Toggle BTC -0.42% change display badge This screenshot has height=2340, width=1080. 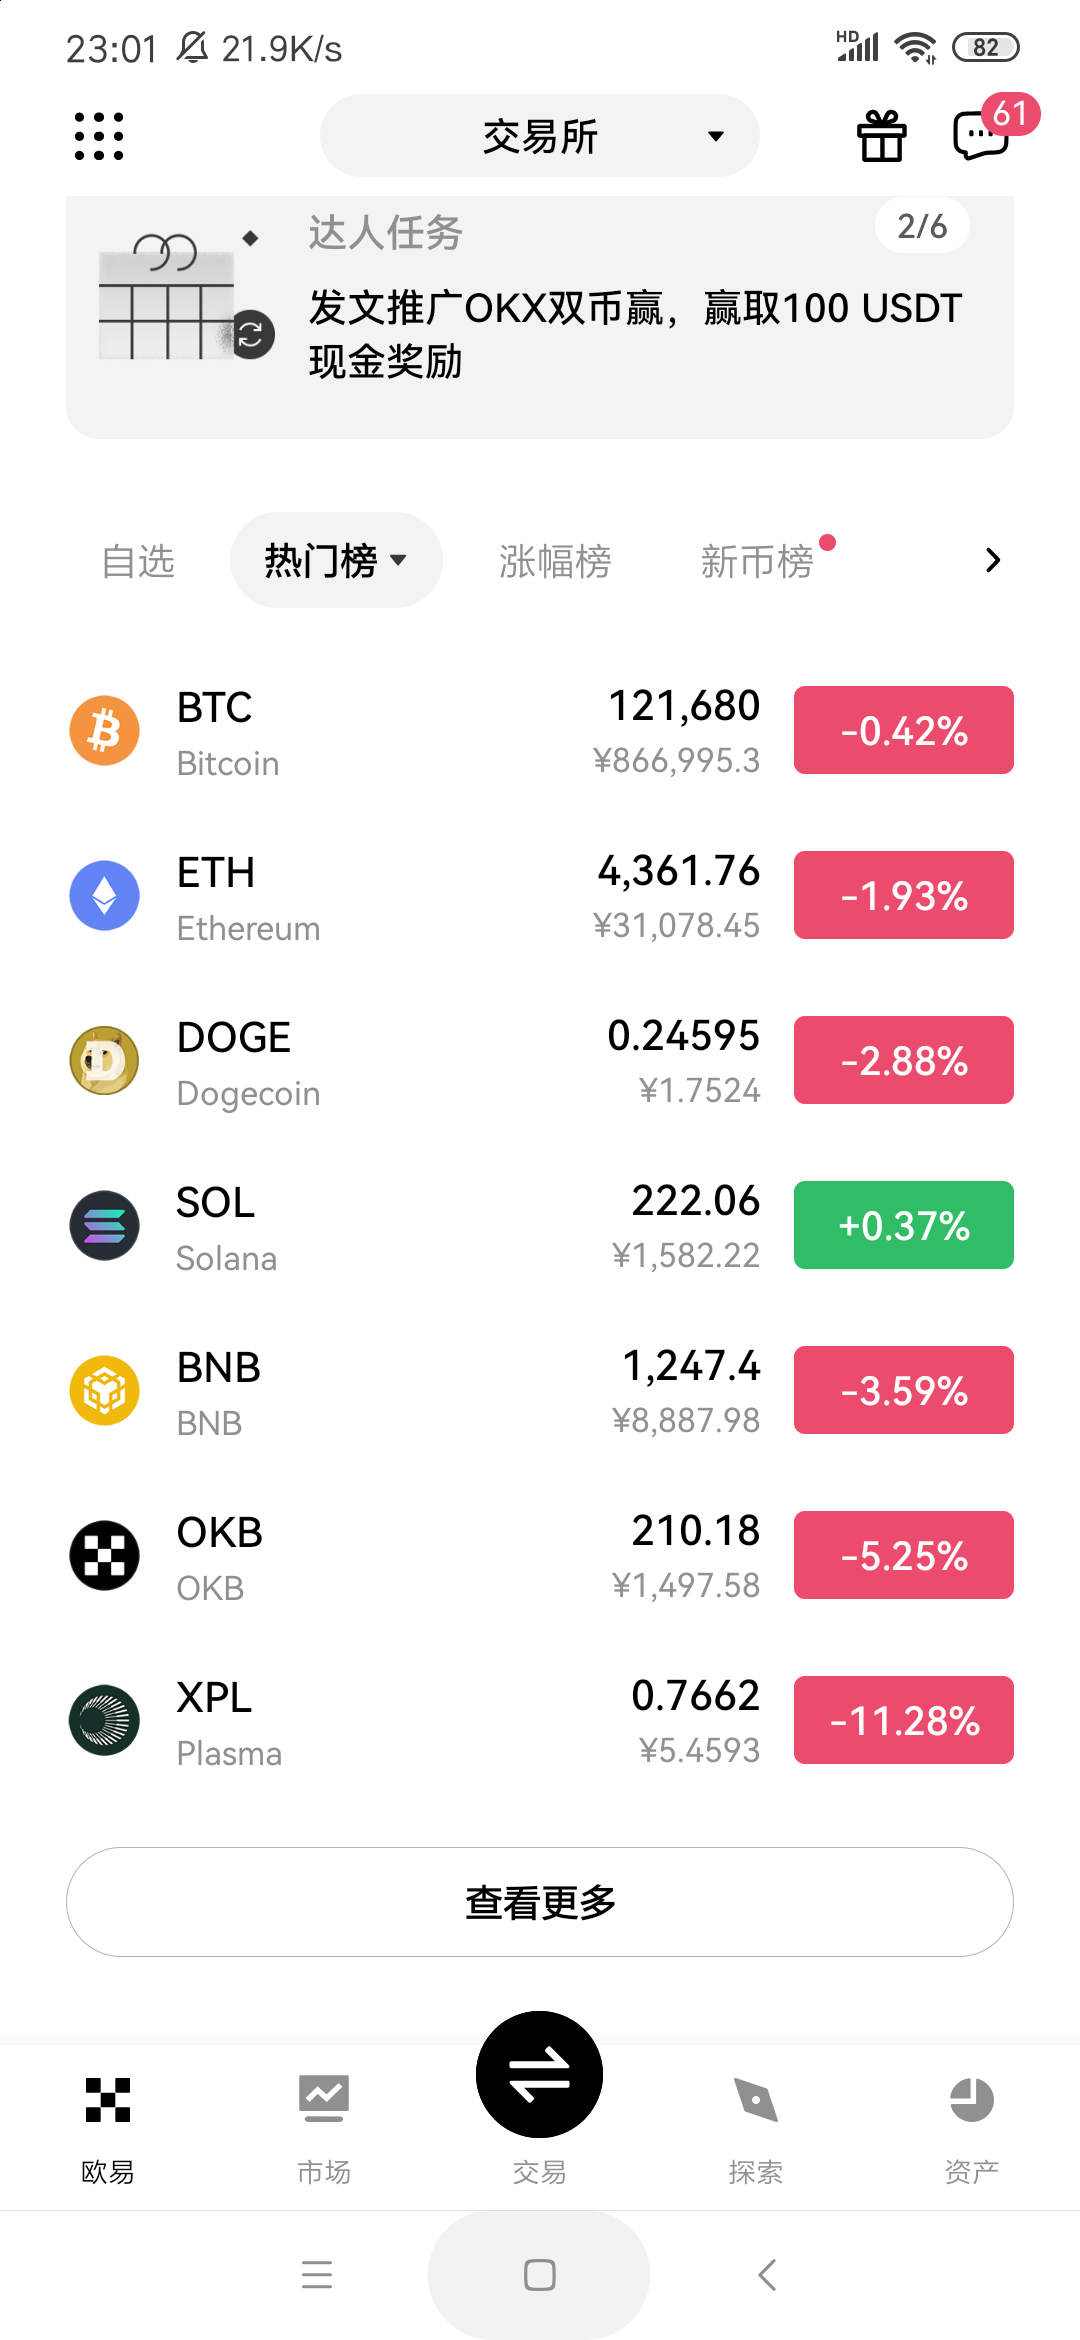(x=903, y=730)
